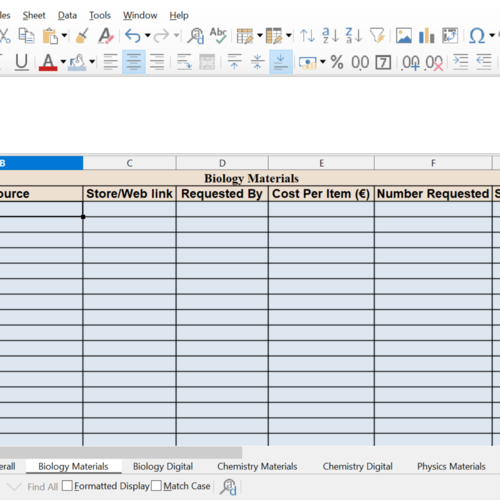The image size is (500, 500).
Task: Open the Data menu
Action: pos(67,15)
